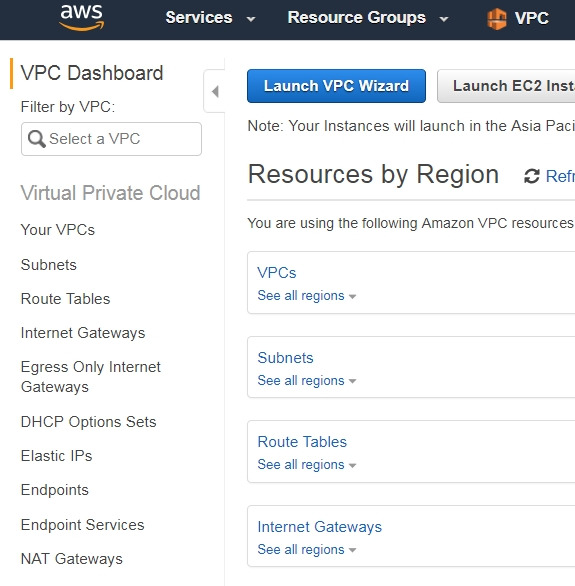Open Endpoints in the sidebar
Viewport: 575px width, 586px height.
[55, 490]
